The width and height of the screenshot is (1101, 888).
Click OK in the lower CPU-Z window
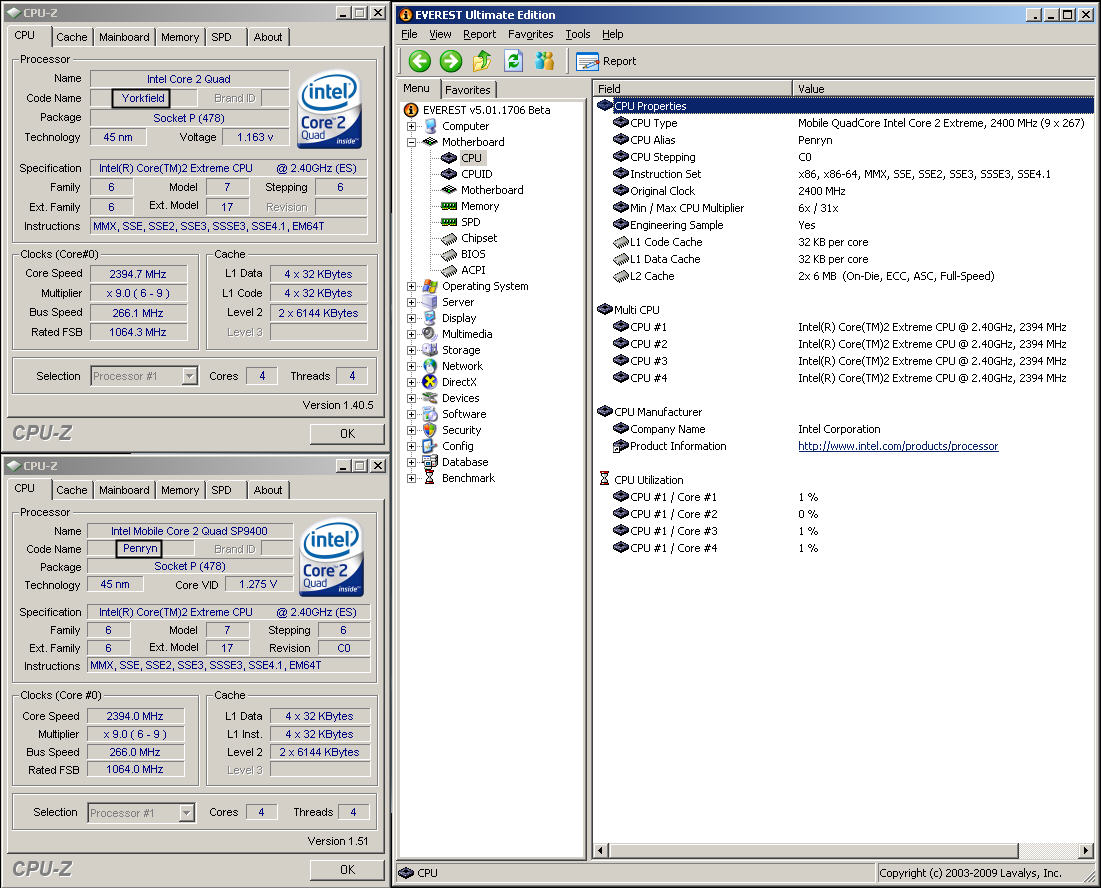tap(348, 870)
